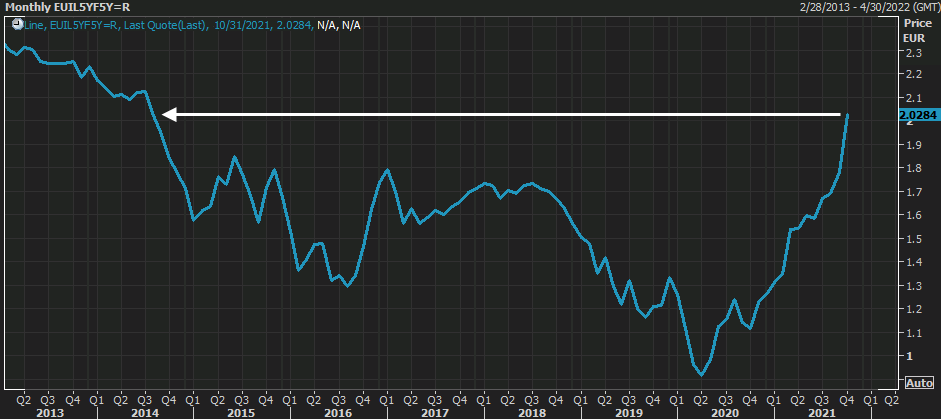The width and height of the screenshot is (941, 419).
Task: Select the 2016 year label on time axis
Action: click(337, 412)
